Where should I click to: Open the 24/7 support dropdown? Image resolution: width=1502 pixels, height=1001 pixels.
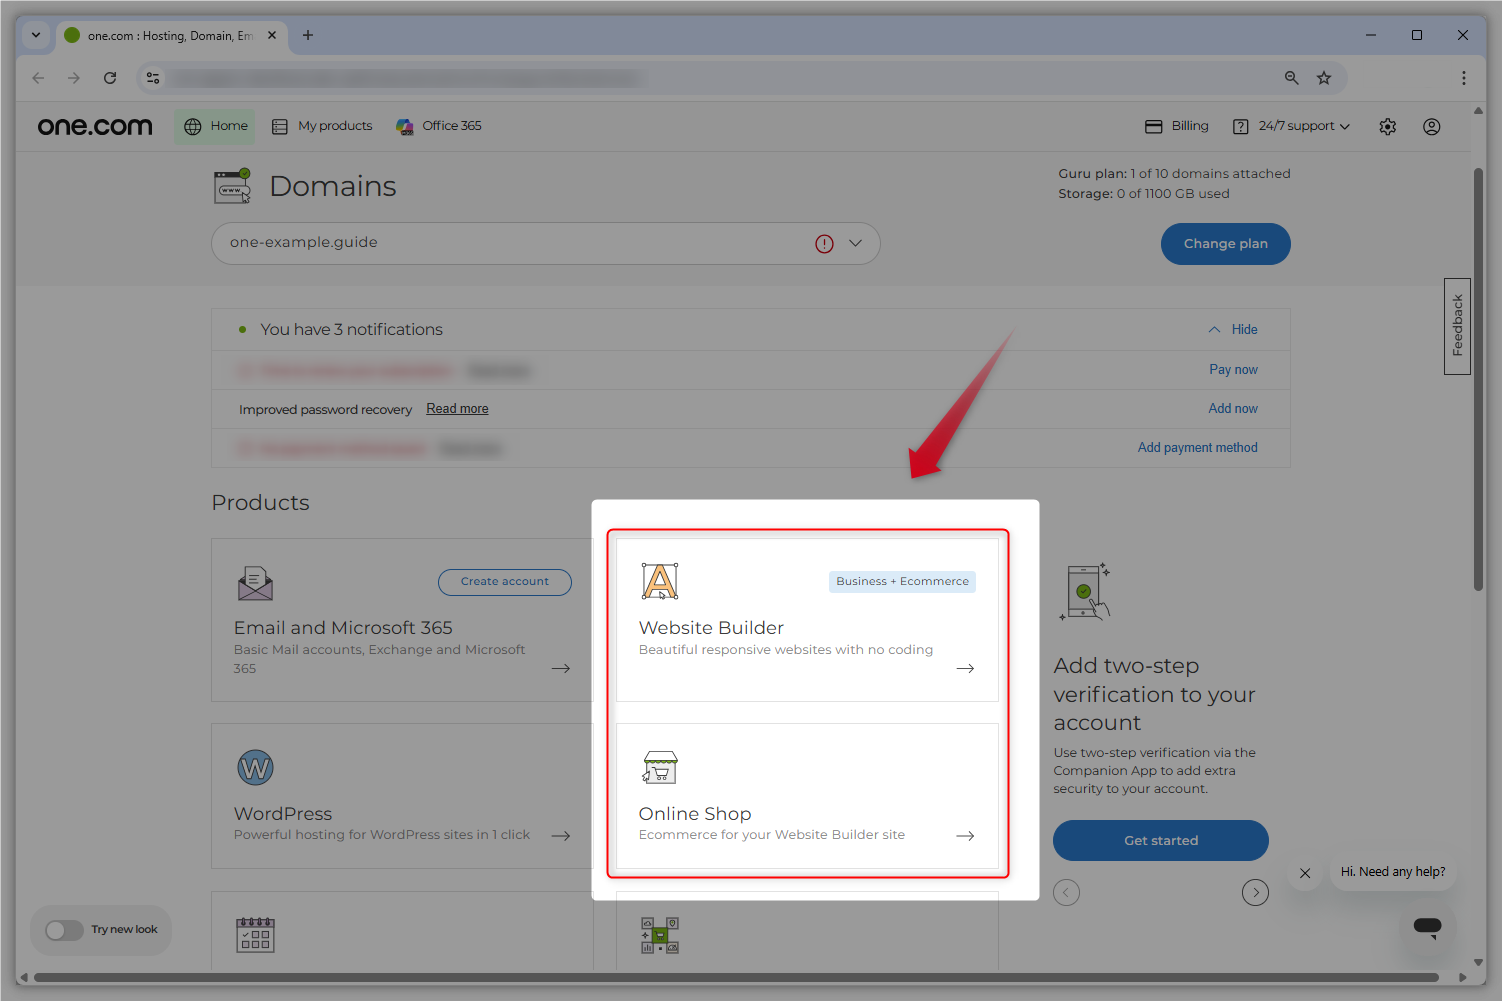[1291, 126]
